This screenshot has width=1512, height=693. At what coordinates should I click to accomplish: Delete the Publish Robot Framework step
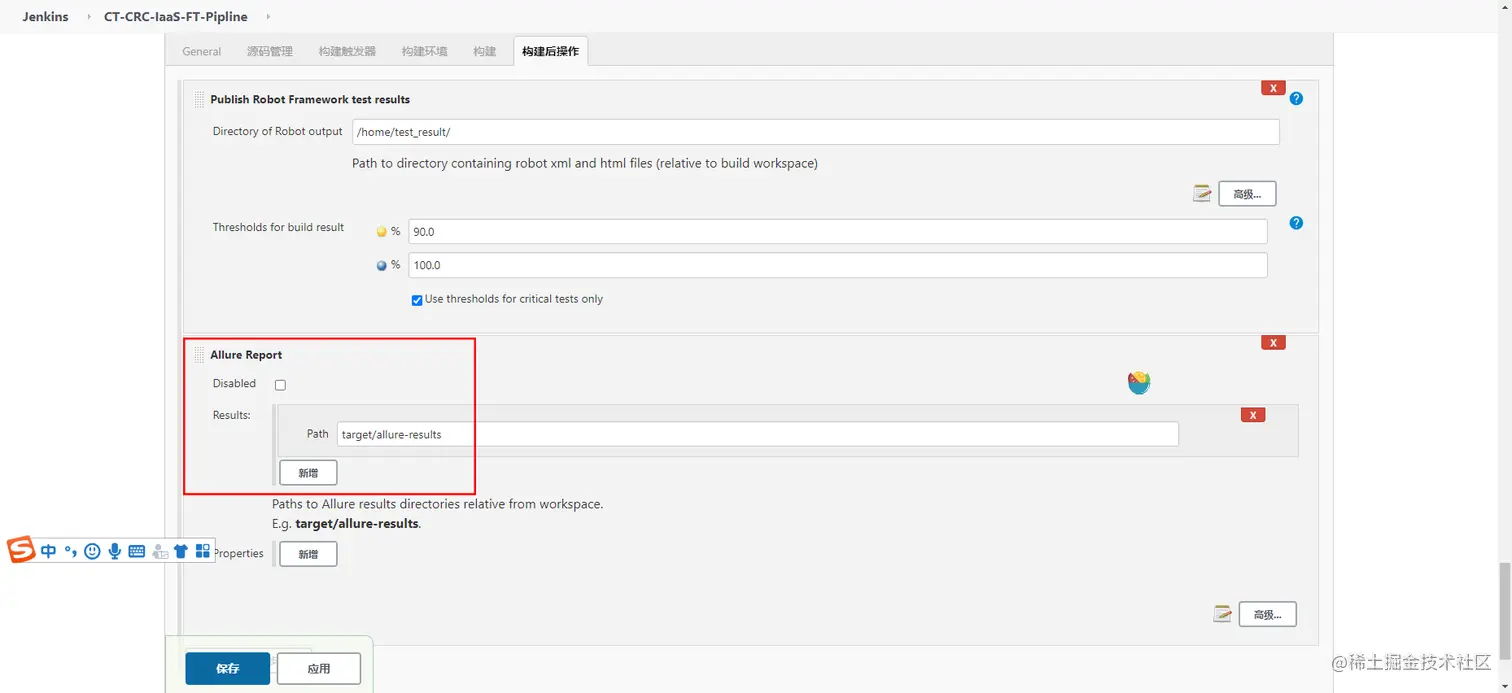[1273, 88]
